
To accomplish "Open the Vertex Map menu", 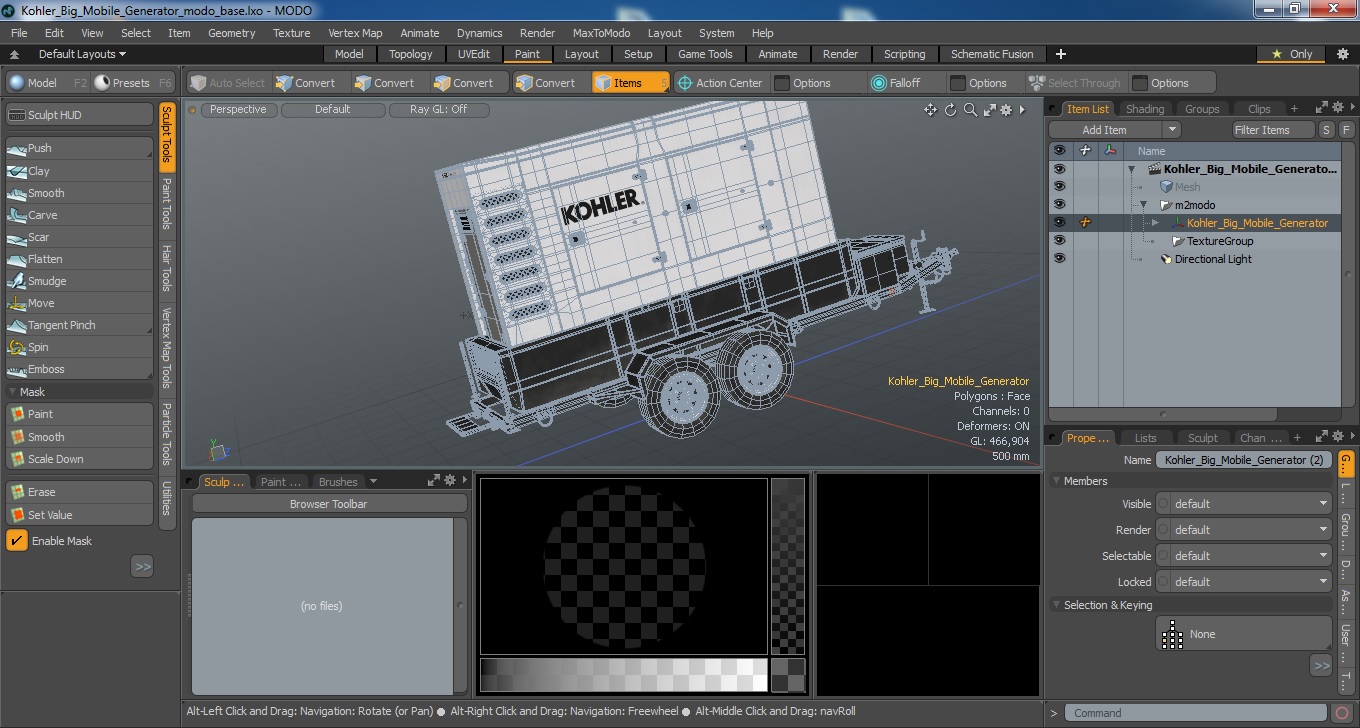I will [355, 33].
